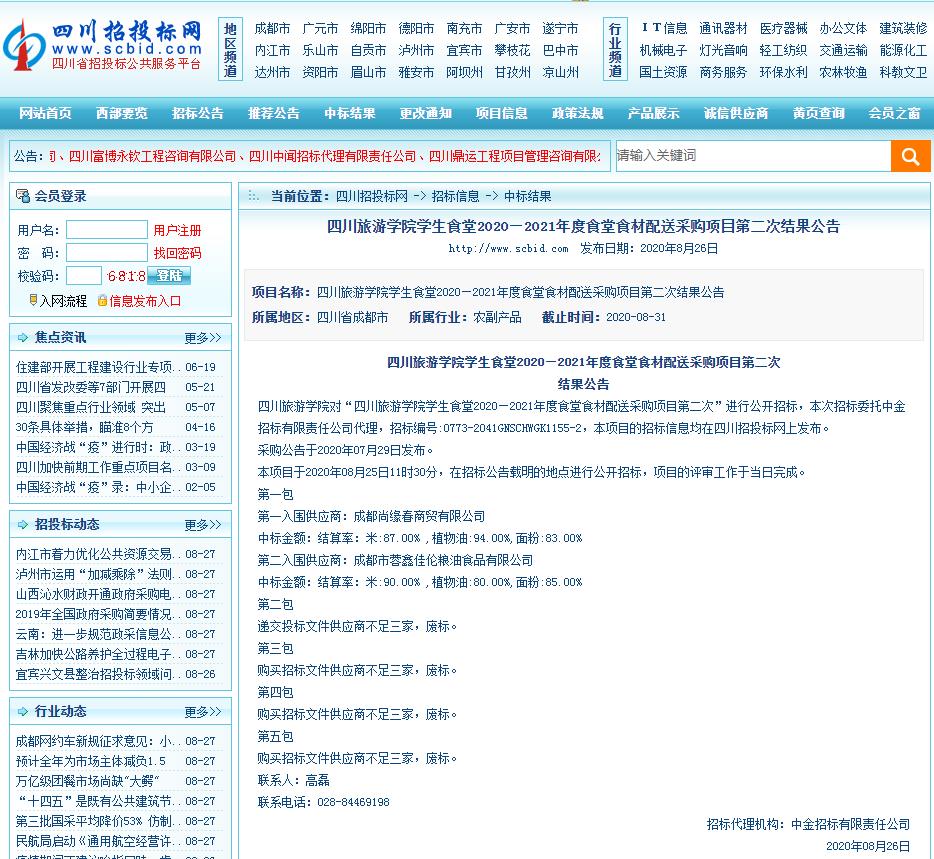
Task: Select 凉山州 region channel link
Action: [561, 73]
